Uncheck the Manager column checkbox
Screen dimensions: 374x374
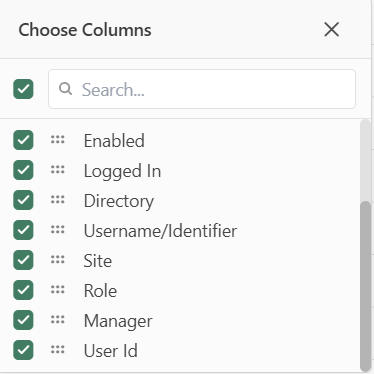(x=23, y=320)
